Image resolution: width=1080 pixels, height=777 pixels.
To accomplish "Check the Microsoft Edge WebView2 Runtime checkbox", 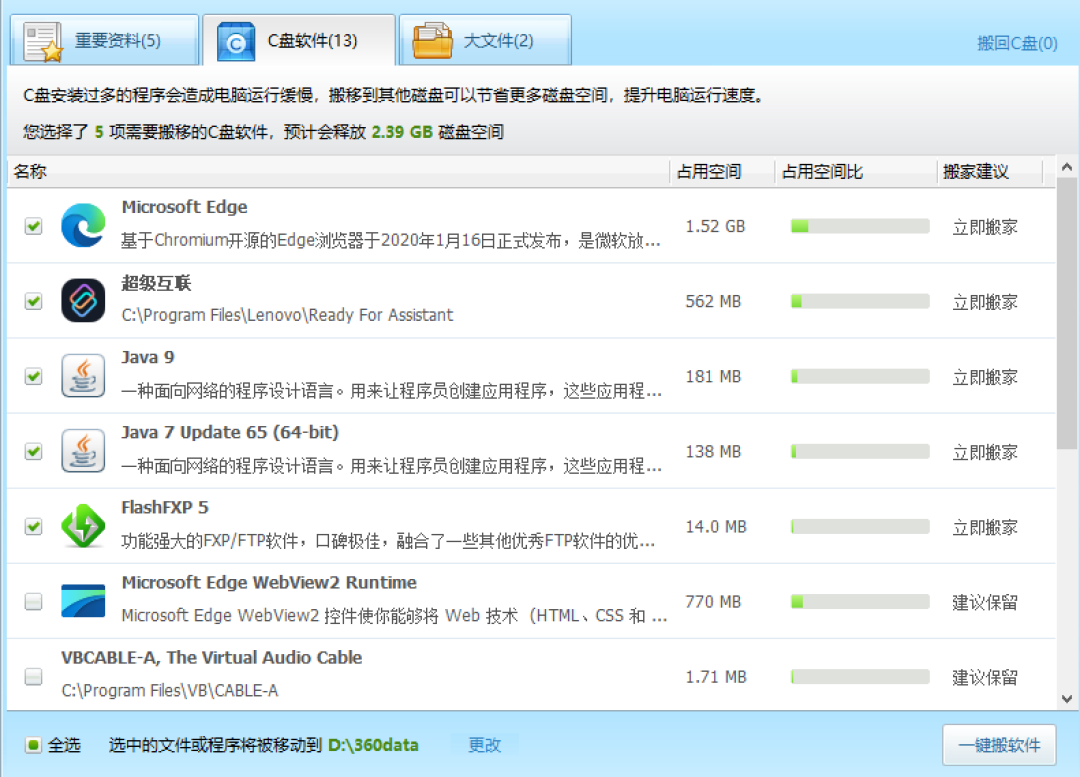I will pos(33,601).
